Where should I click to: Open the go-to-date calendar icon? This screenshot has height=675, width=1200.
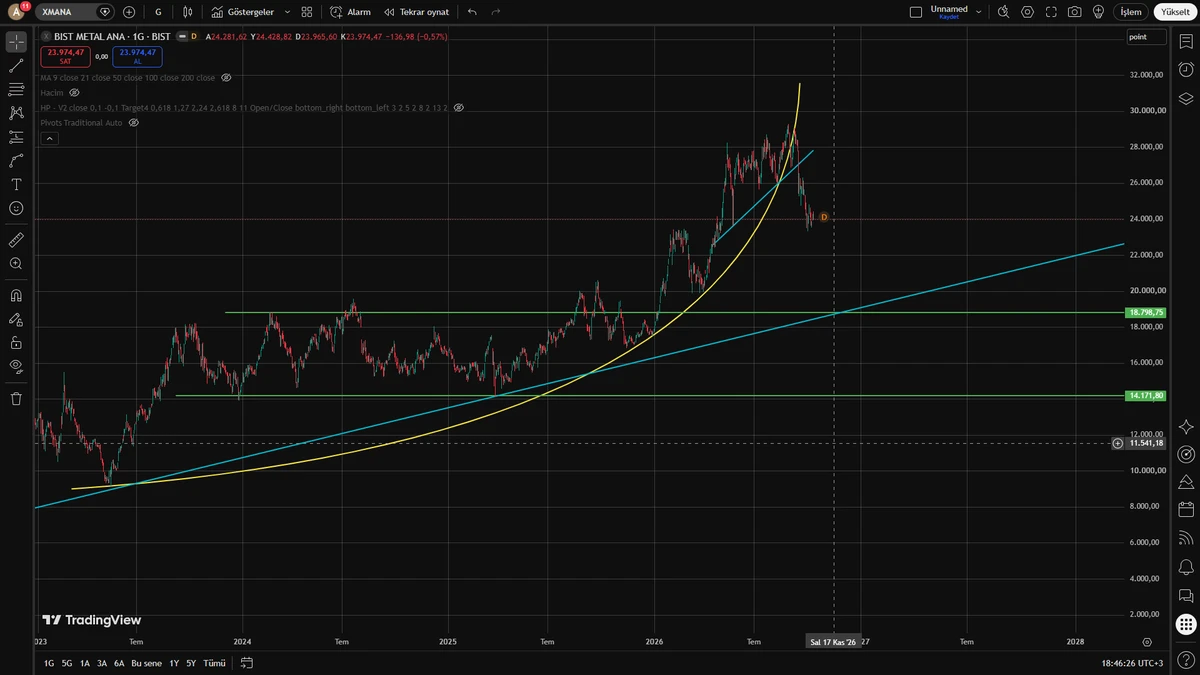(x=247, y=663)
